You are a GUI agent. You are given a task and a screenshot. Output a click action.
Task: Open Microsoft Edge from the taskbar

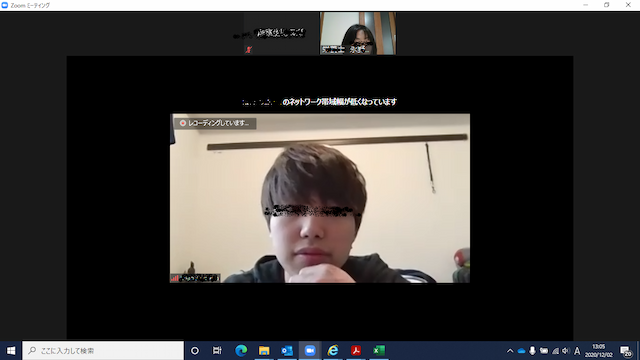241,351
